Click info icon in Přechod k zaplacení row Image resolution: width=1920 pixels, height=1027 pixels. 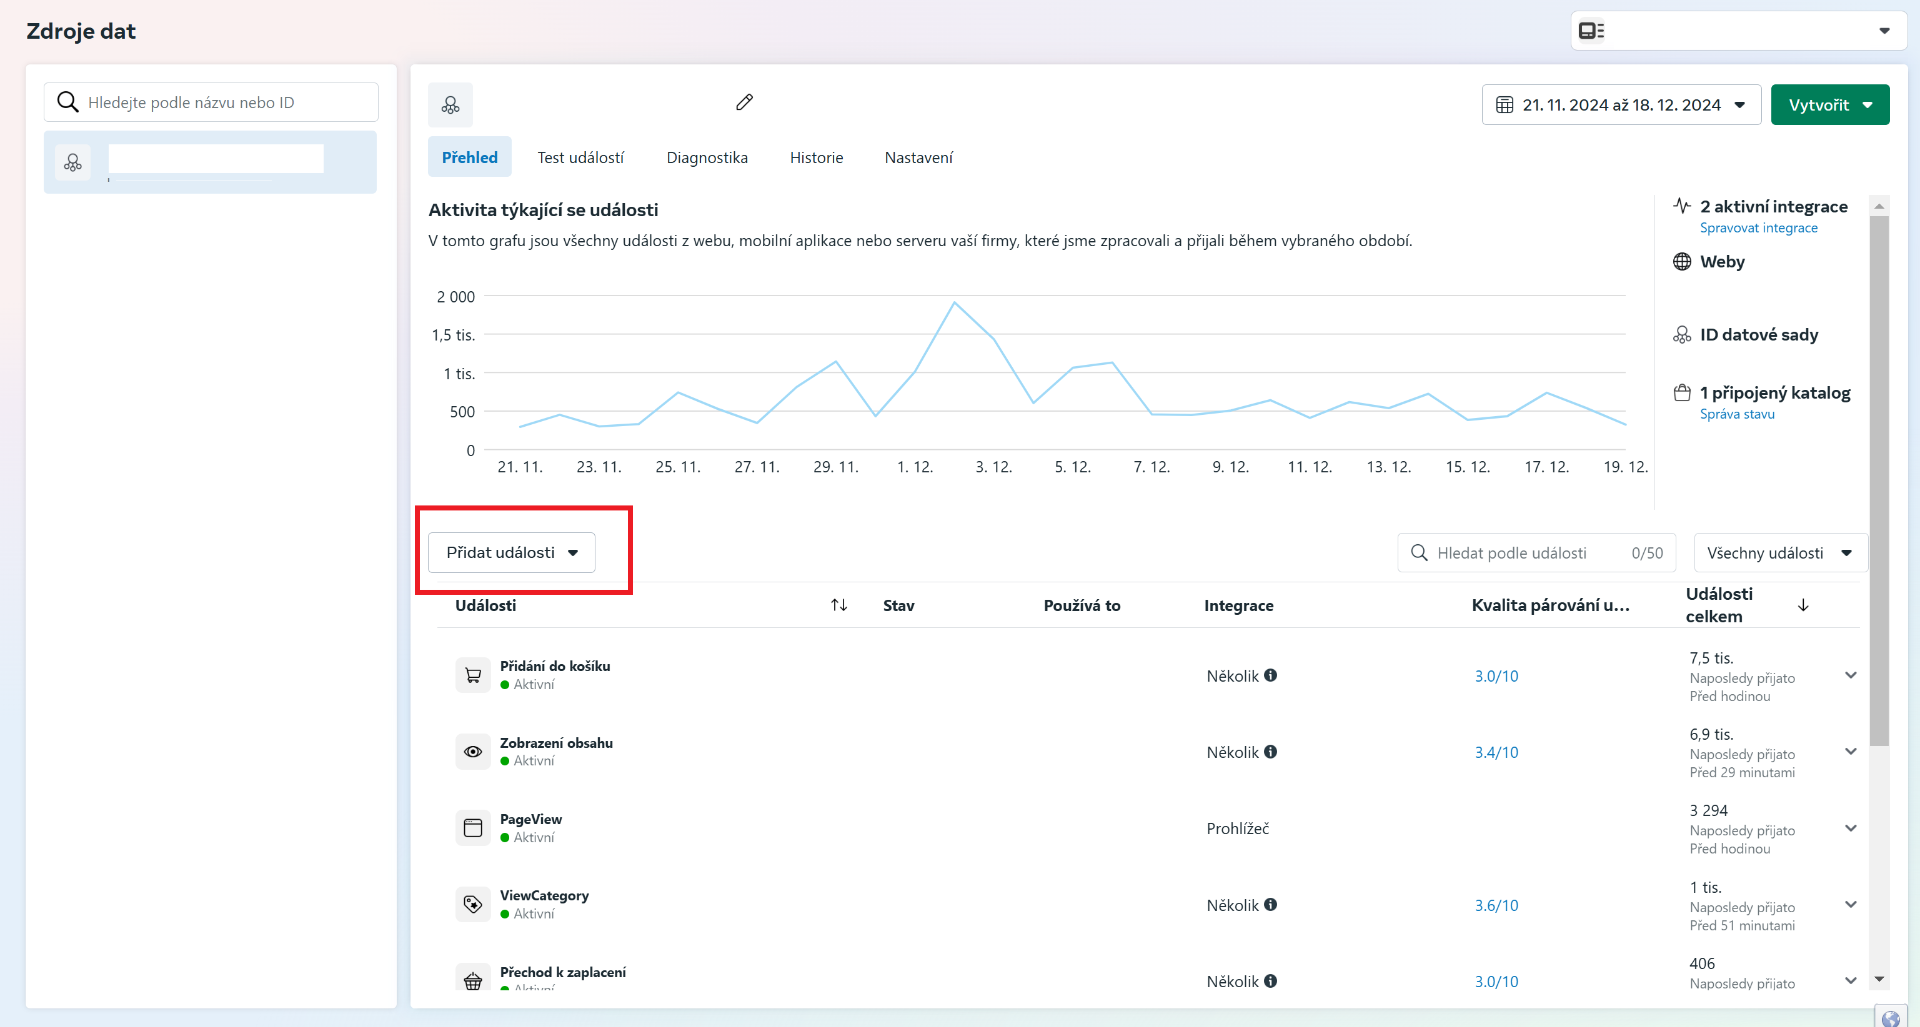(x=1270, y=981)
